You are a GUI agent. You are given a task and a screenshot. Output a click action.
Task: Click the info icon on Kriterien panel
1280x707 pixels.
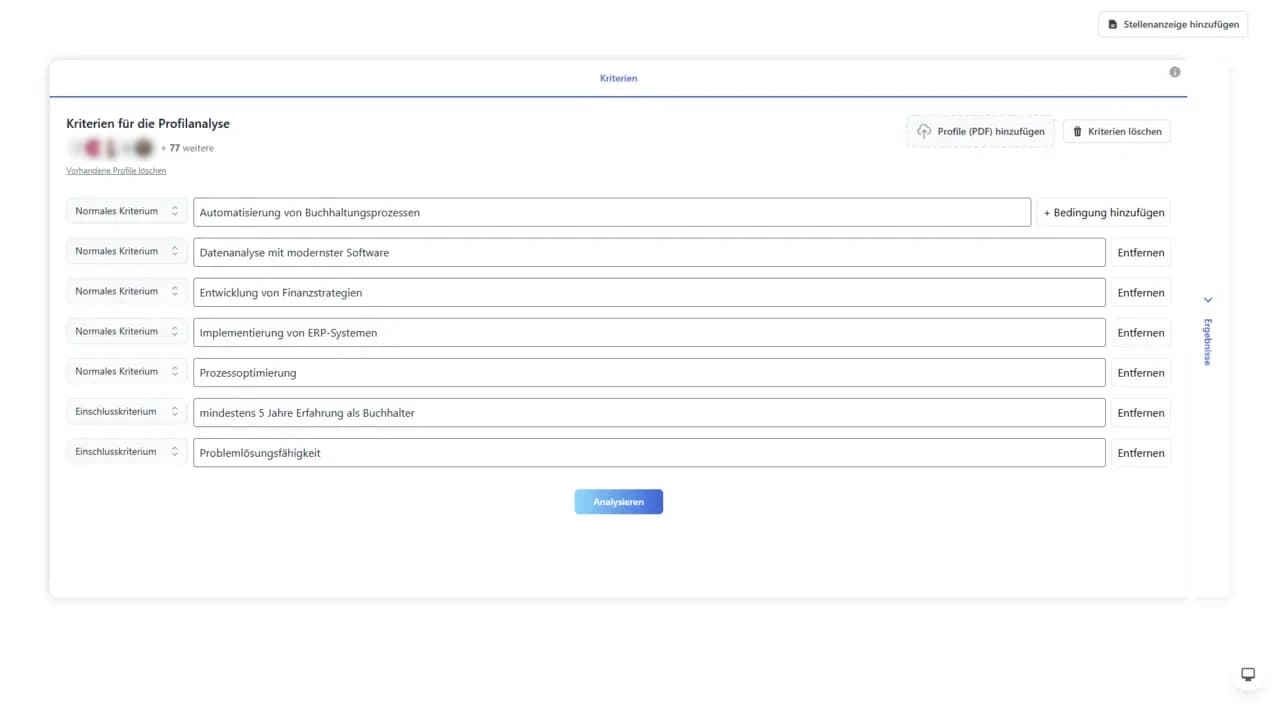1175,72
